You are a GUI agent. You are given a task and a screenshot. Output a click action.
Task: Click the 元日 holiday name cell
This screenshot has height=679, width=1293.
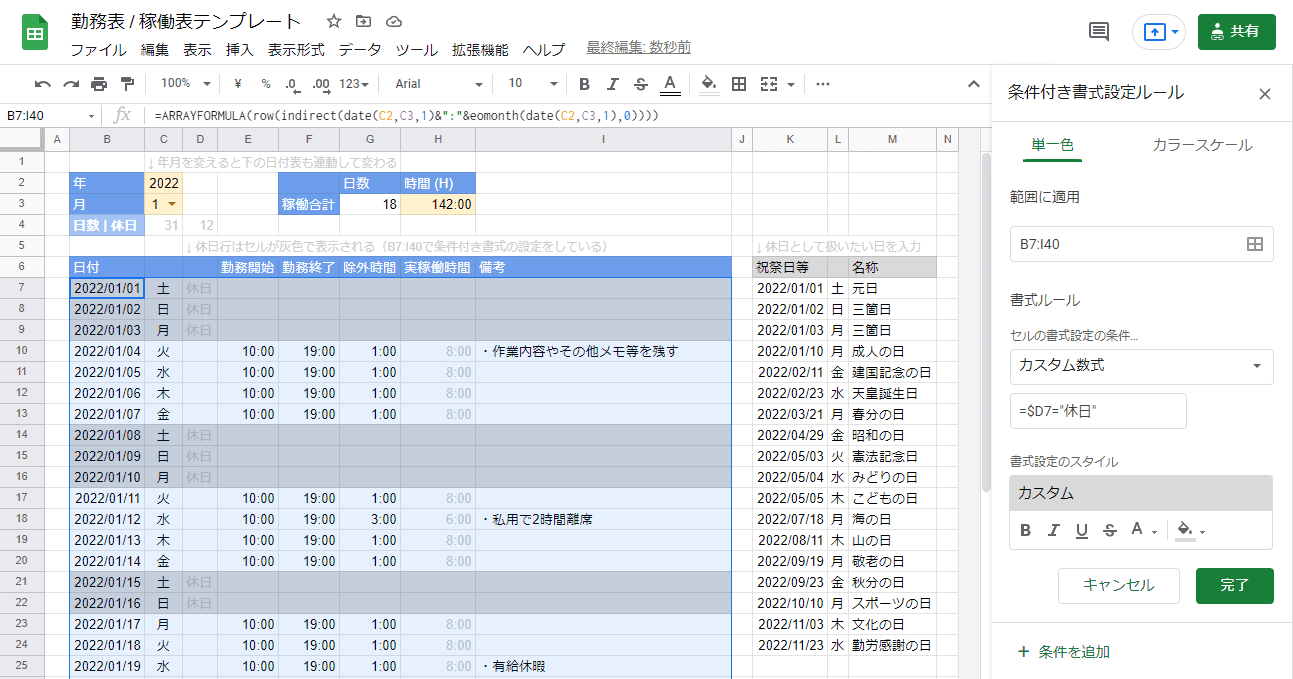point(893,288)
